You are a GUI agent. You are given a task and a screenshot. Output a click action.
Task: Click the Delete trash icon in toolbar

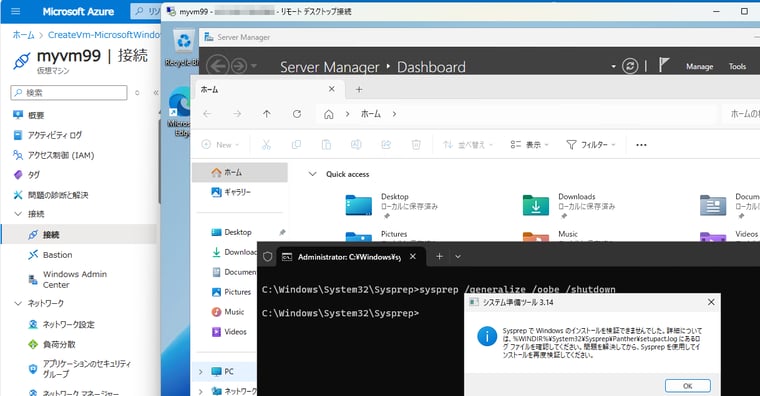point(416,144)
